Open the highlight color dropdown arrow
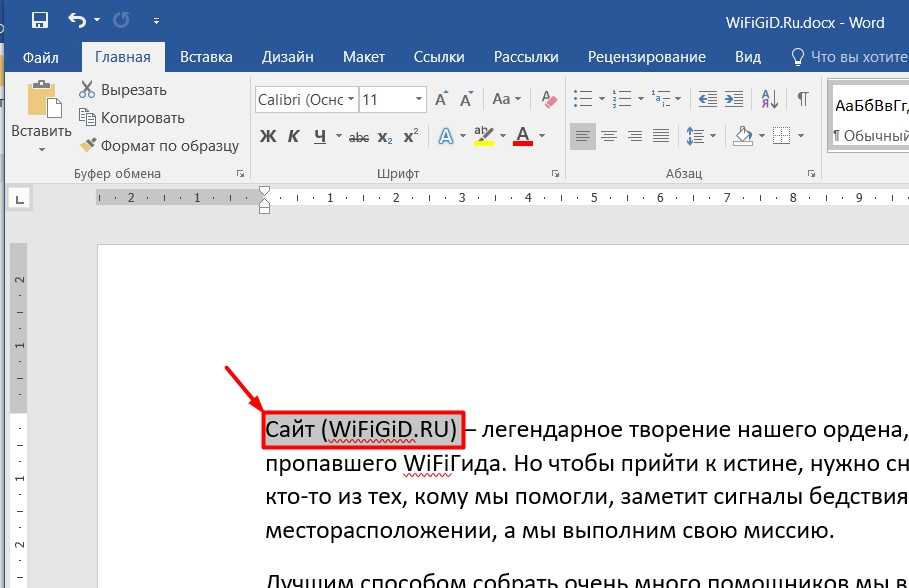The height and width of the screenshot is (588, 909). (x=503, y=136)
